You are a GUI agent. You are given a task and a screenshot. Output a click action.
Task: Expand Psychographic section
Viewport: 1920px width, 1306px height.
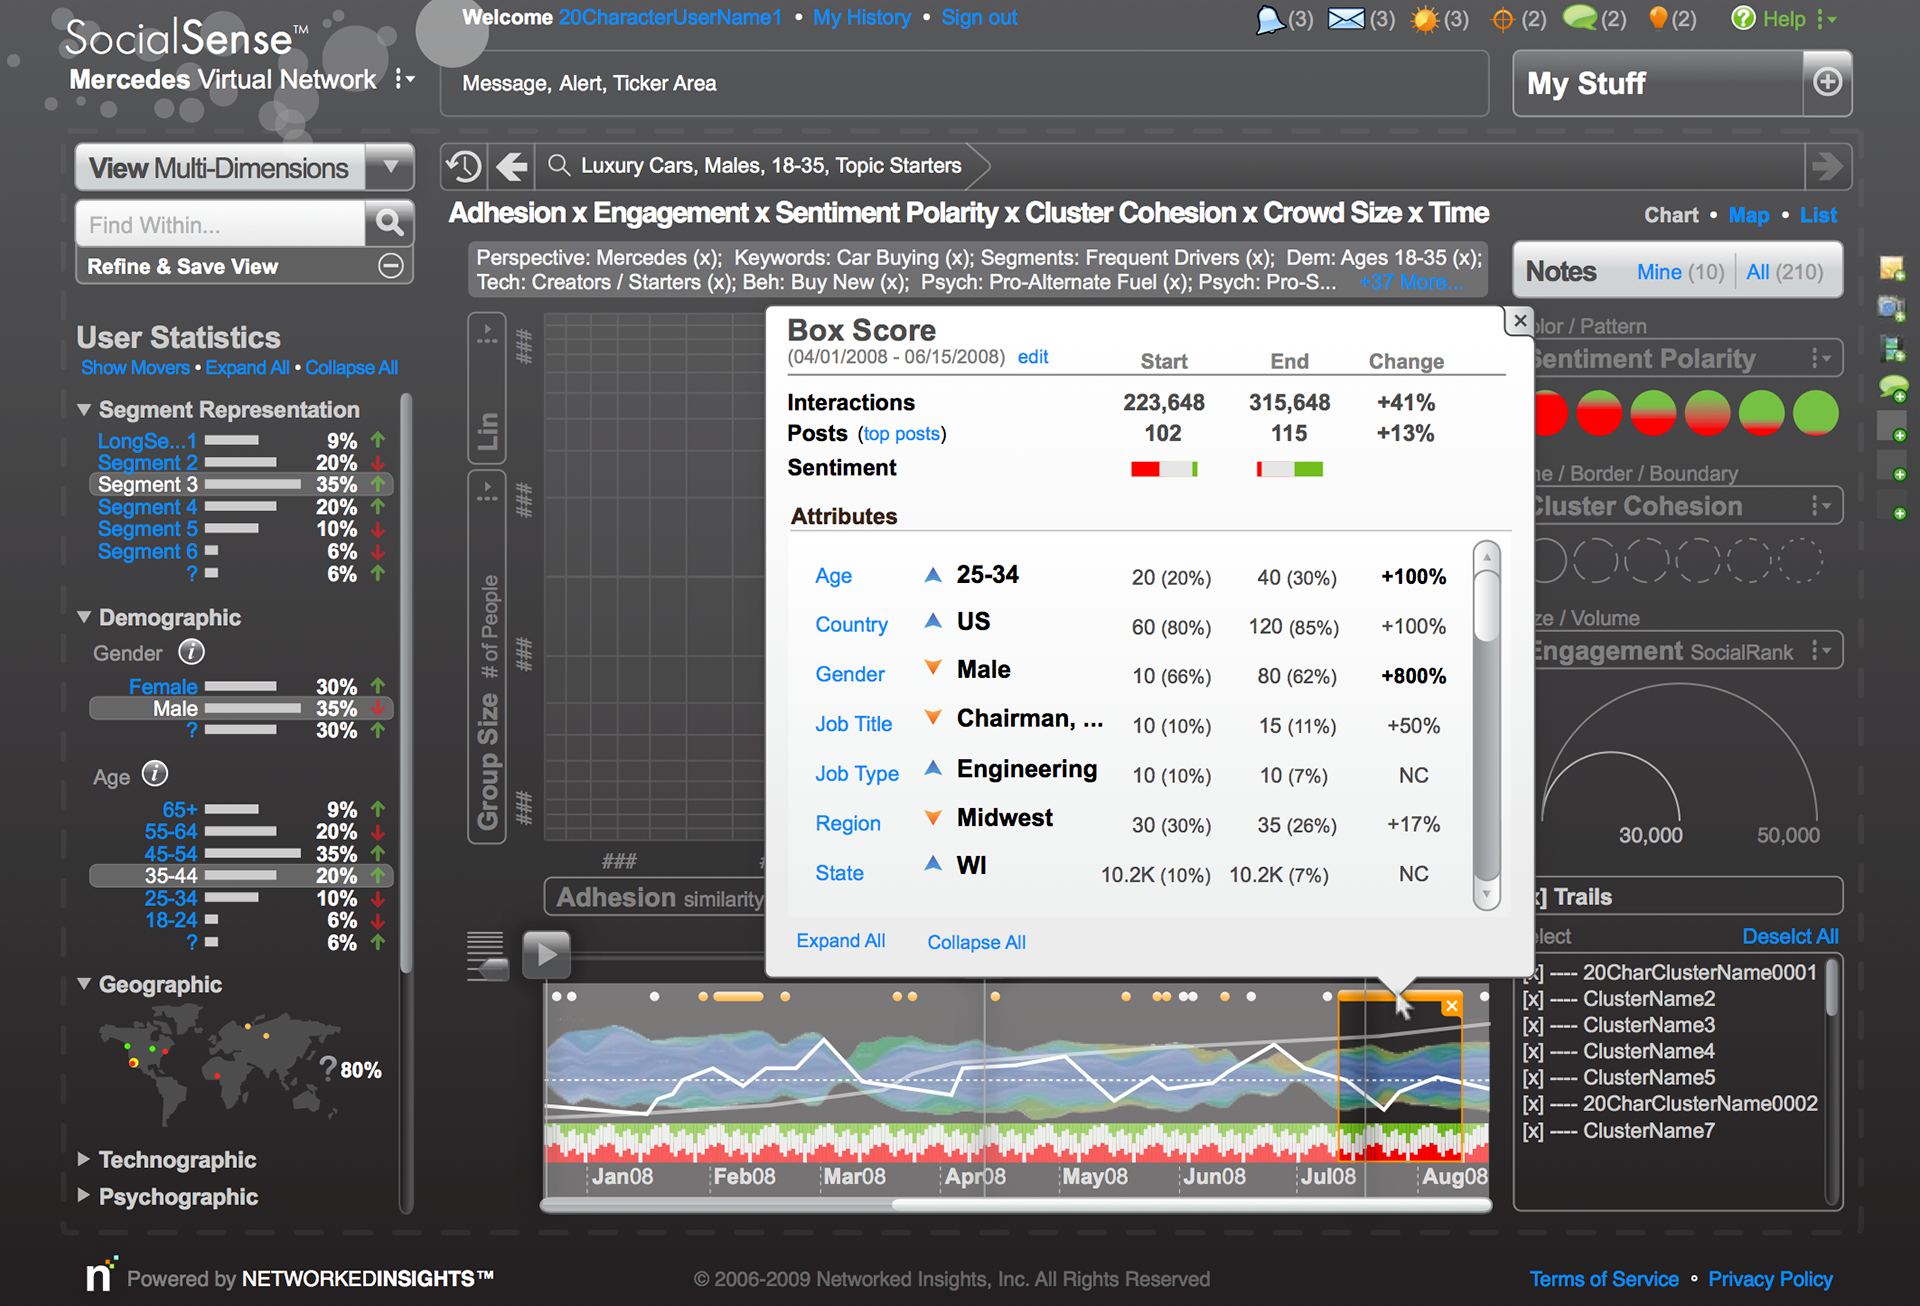pos(84,1196)
